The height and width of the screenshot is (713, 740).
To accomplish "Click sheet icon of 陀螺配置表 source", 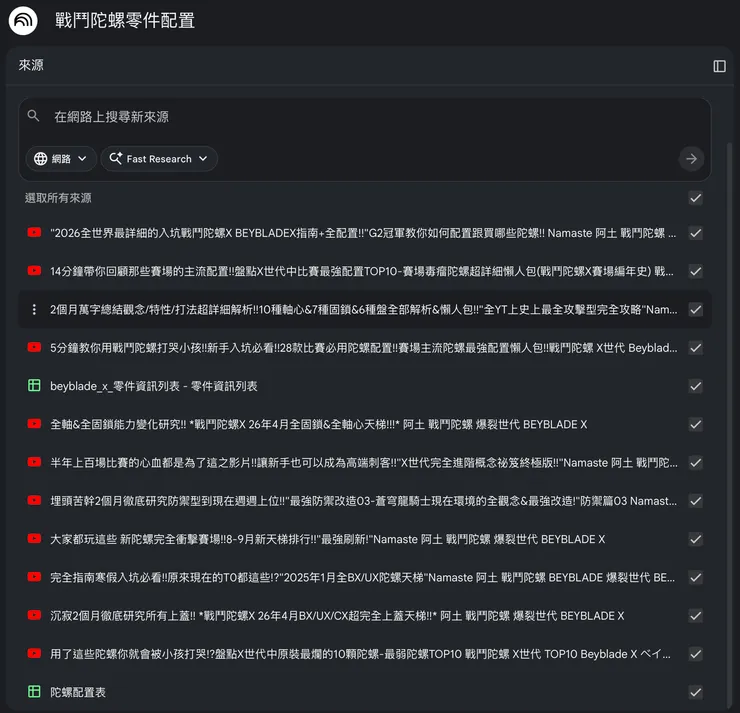I will point(34,692).
